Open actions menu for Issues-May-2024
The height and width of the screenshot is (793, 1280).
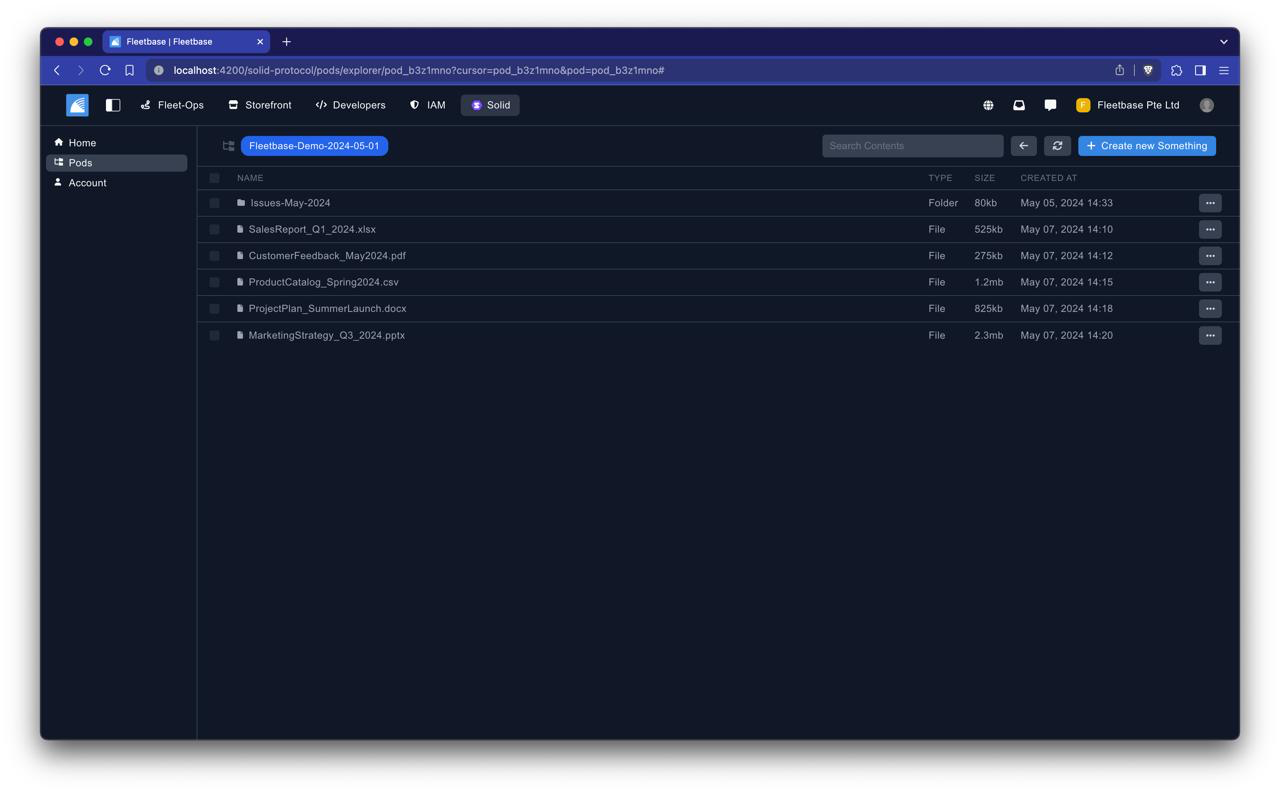[1210, 203]
